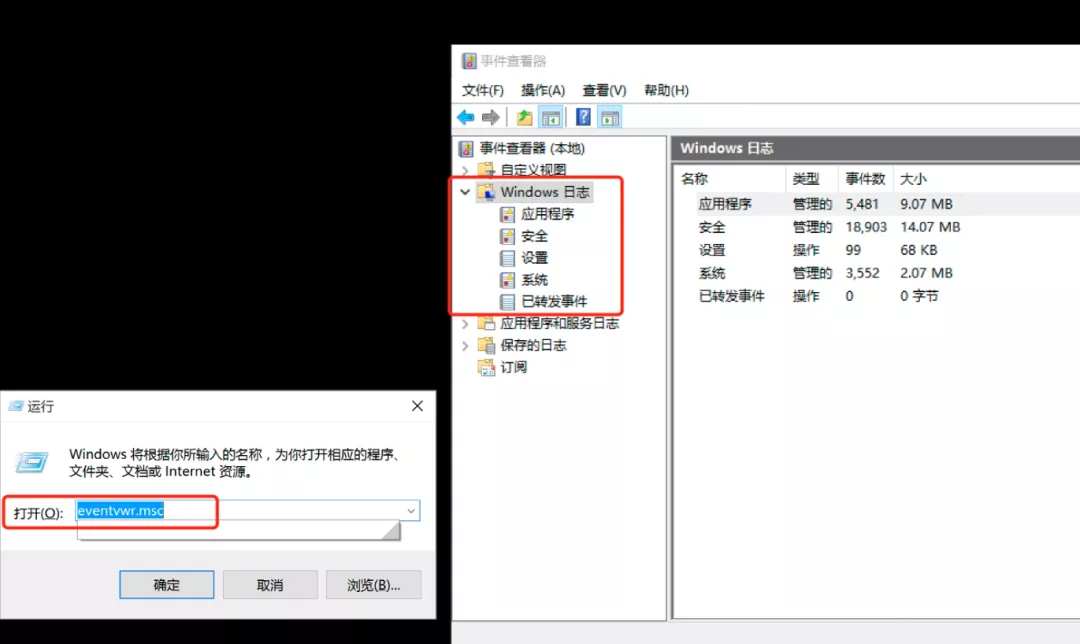Click the 68 KB size cell
The height and width of the screenshot is (644, 1080).
click(x=919, y=250)
